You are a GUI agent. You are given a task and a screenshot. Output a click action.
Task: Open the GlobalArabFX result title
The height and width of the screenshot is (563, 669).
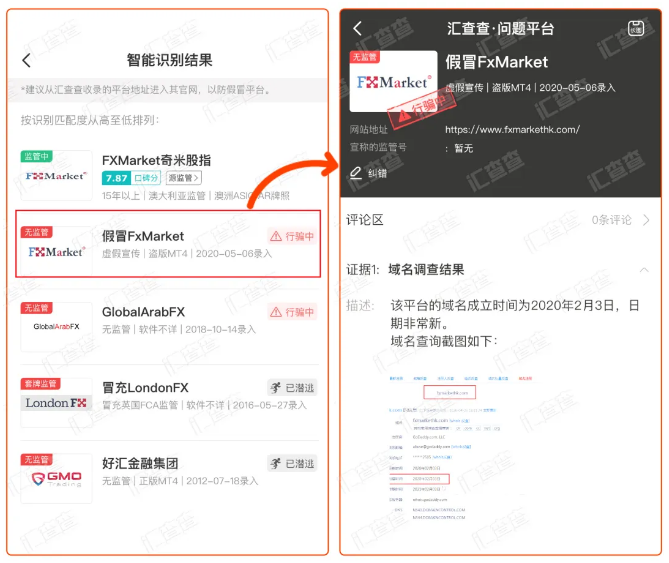[x=143, y=312]
